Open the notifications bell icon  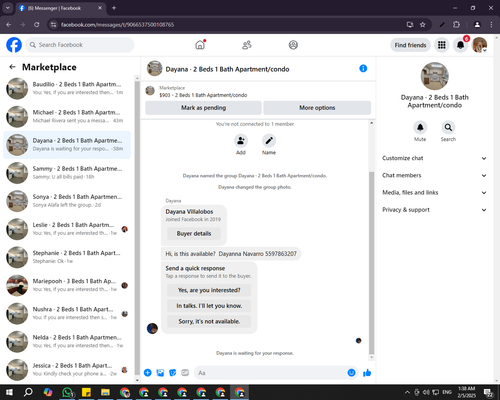[x=461, y=45]
